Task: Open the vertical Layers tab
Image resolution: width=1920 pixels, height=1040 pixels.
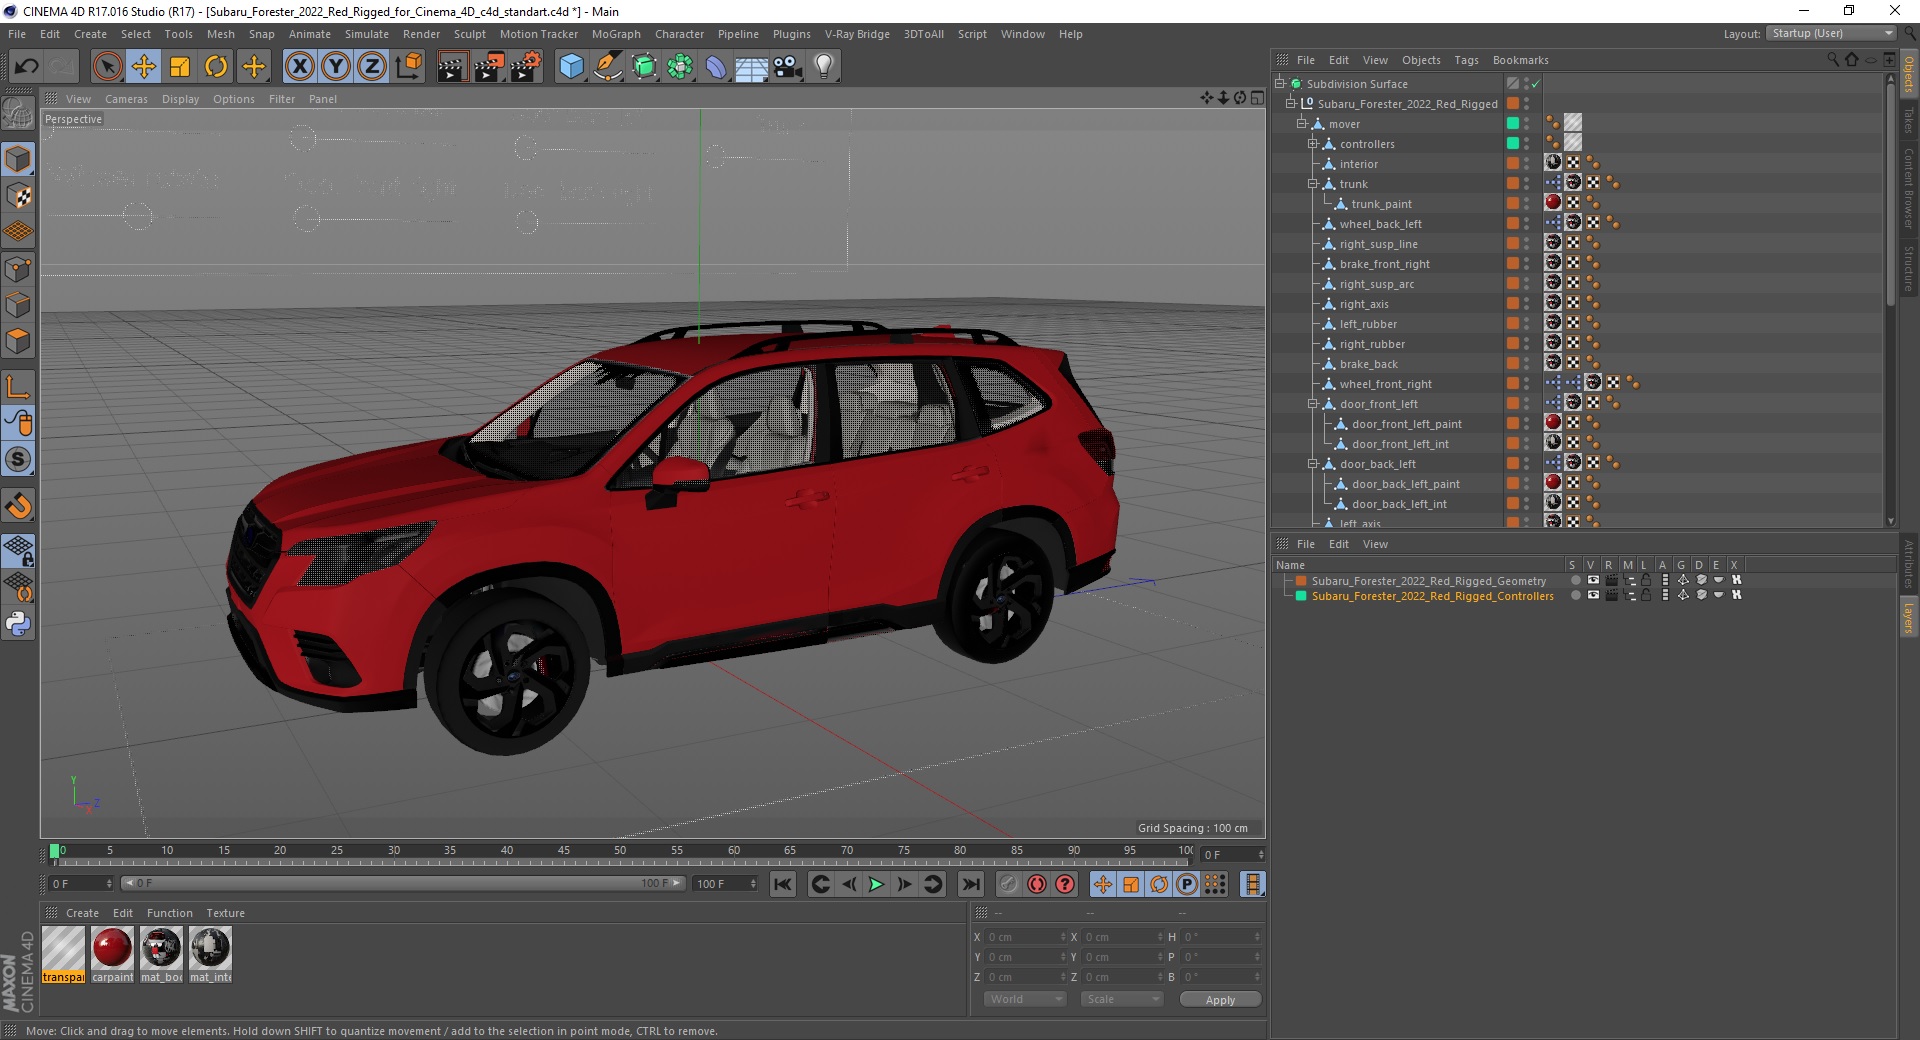Action: click(1909, 616)
